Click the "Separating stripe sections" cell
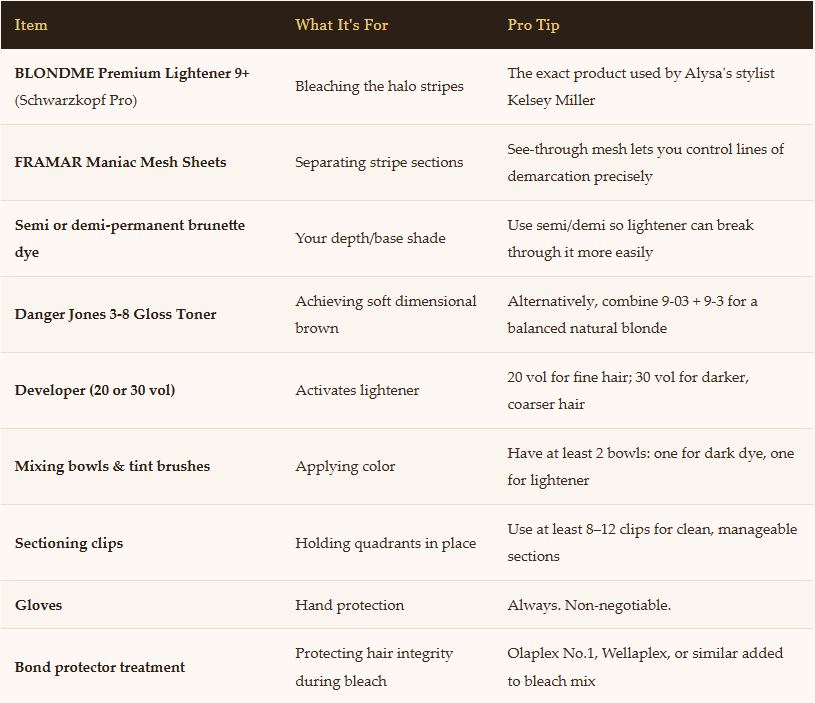The width and height of the screenshot is (815, 703). (x=379, y=162)
